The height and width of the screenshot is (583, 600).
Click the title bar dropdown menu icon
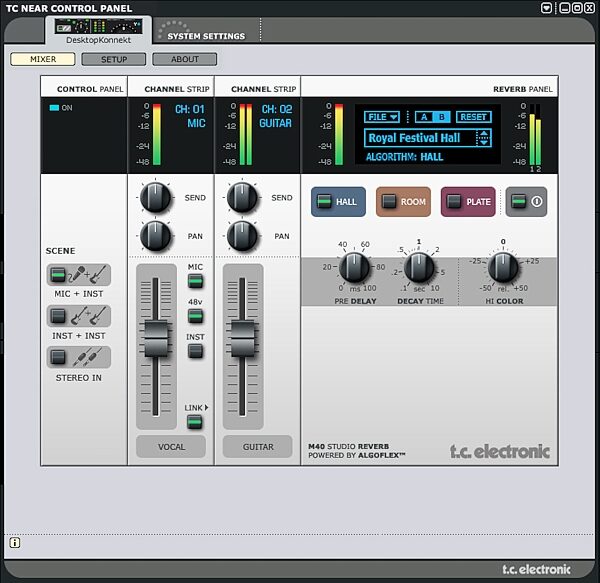click(x=546, y=8)
